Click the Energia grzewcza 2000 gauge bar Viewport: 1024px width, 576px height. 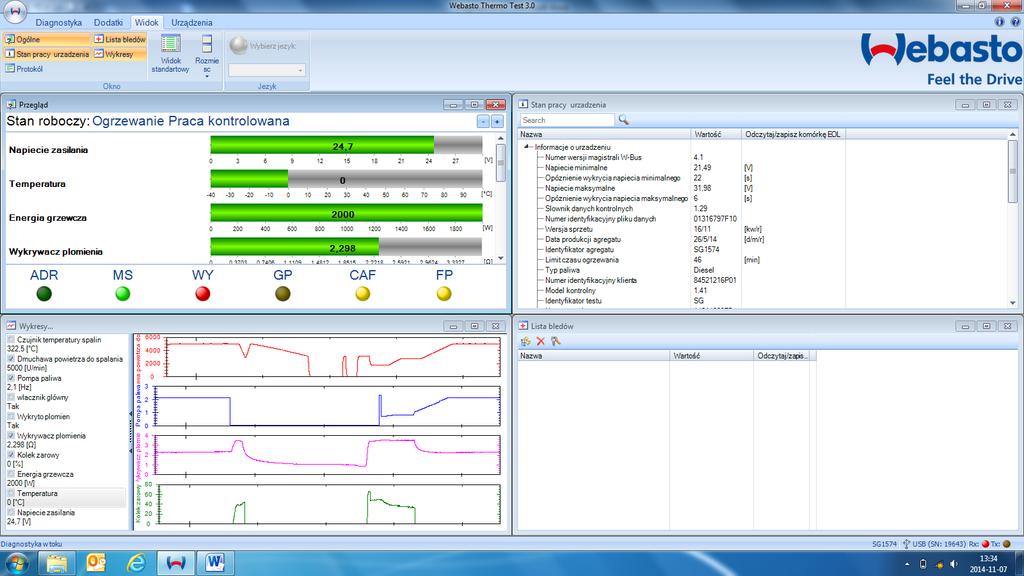pos(346,213)
